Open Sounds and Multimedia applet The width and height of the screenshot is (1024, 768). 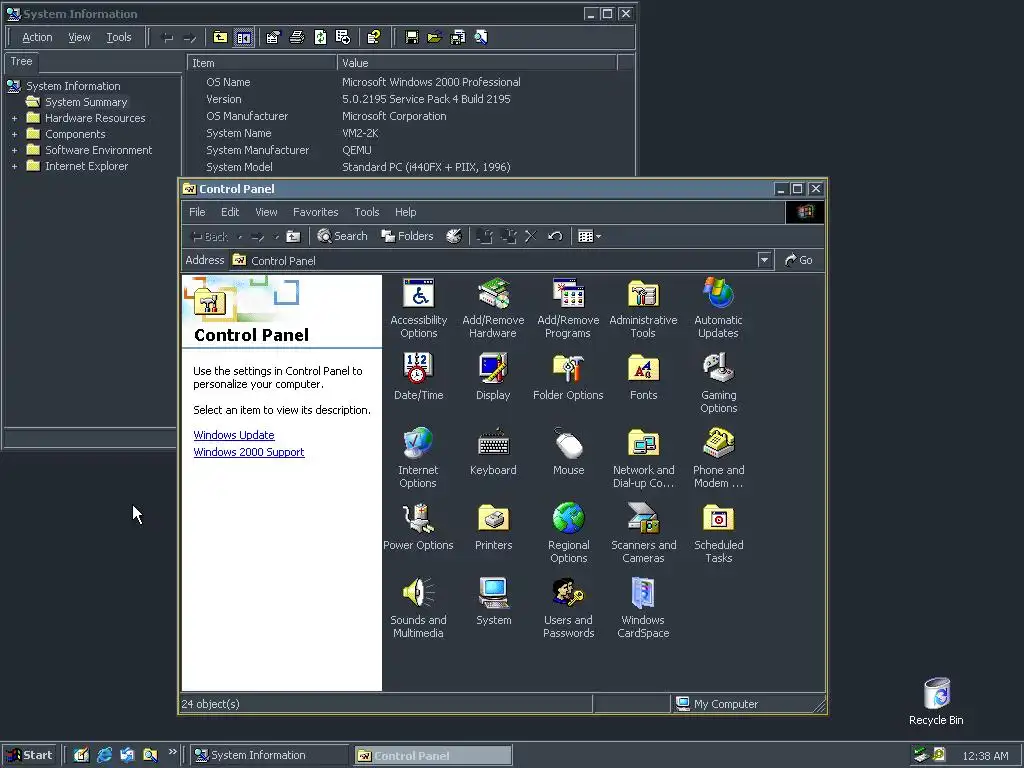(418, 608)
